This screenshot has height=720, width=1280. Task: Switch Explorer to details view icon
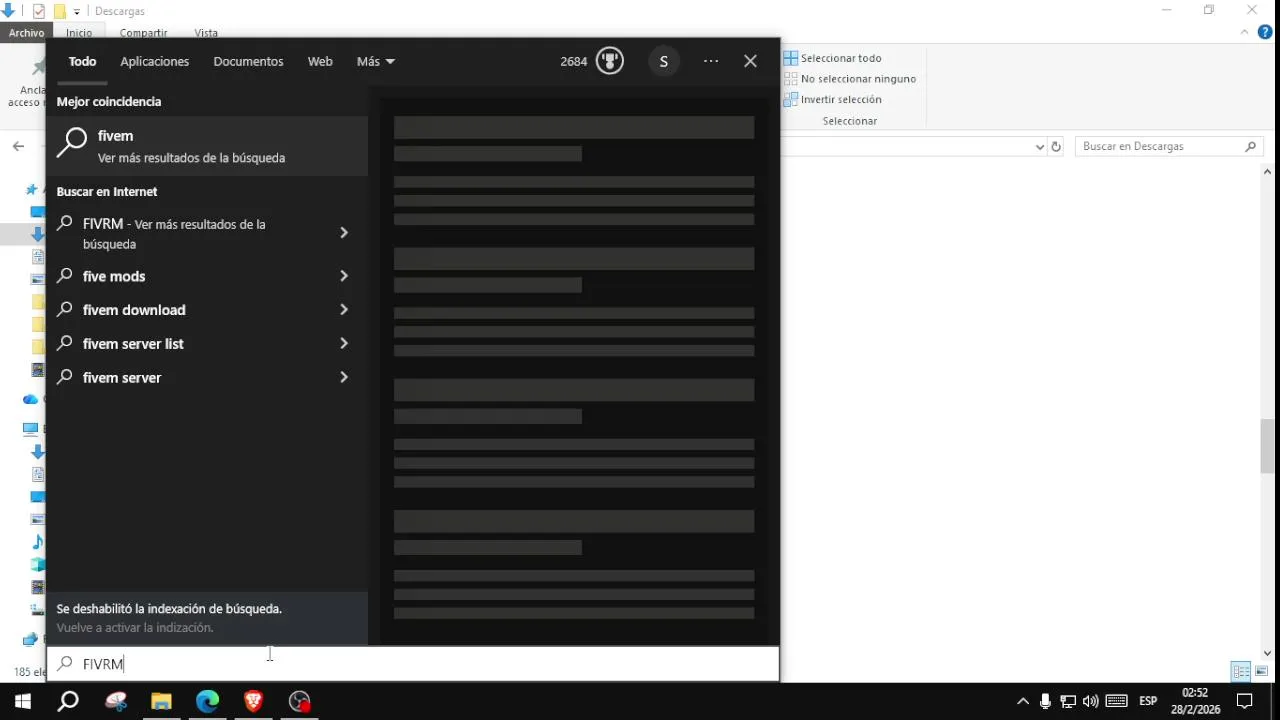pyautogui.click(x=1241, y=672)
